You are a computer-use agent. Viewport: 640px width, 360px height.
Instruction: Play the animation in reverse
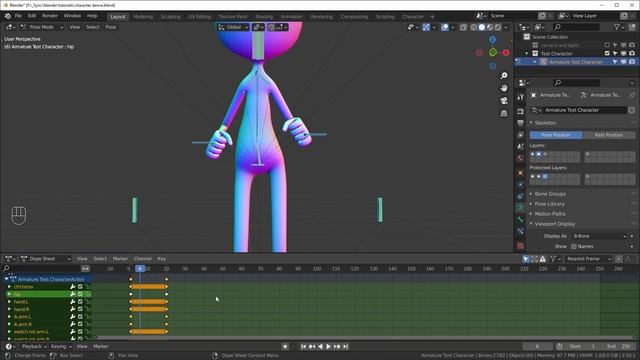tap(320, 347)
